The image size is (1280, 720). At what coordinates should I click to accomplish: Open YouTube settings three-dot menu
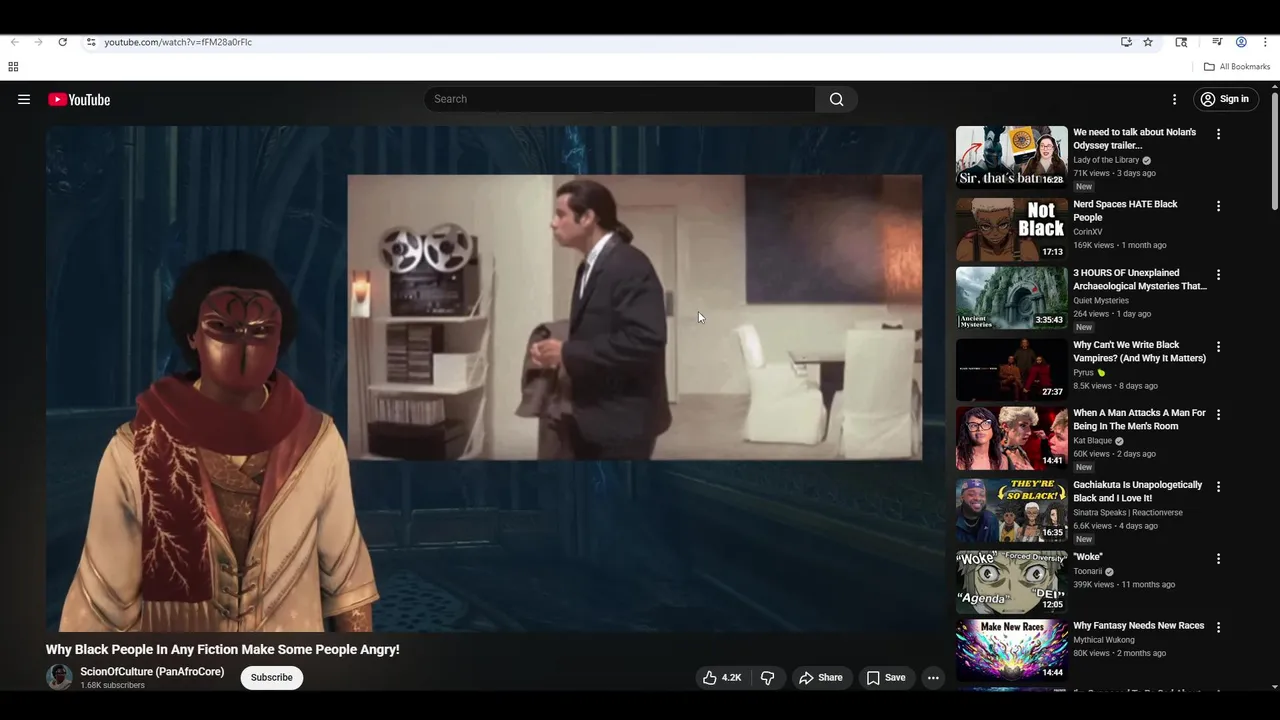pos(1175,99)
